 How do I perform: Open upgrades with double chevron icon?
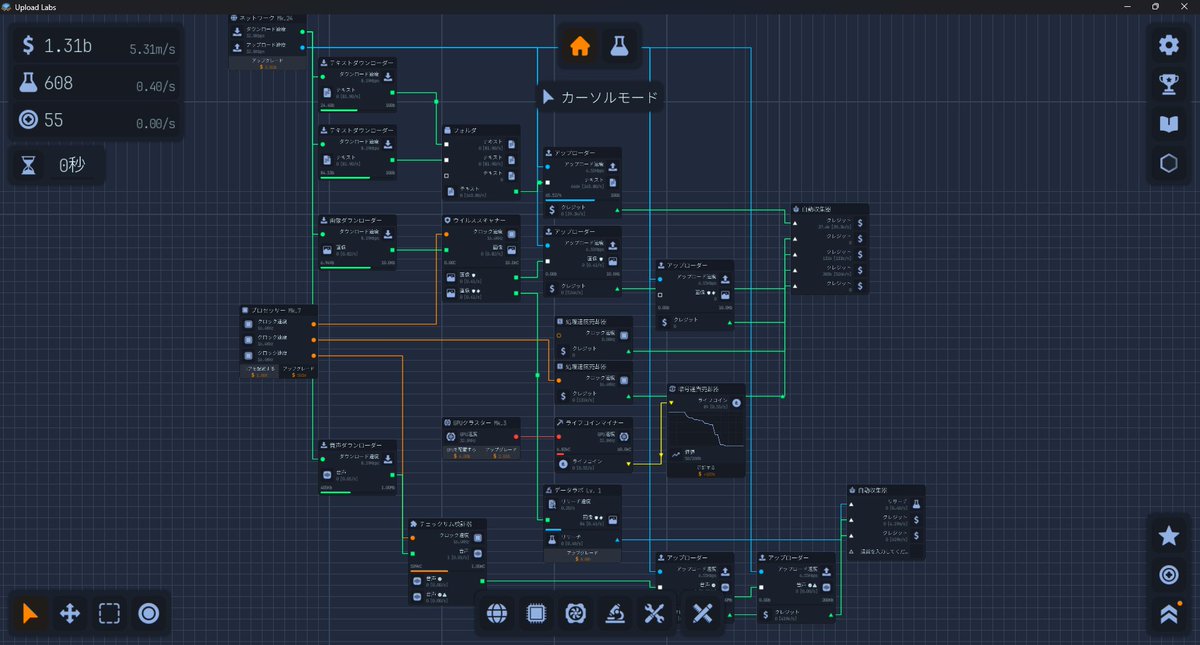pyautogui.click(x=1168, y=615)
